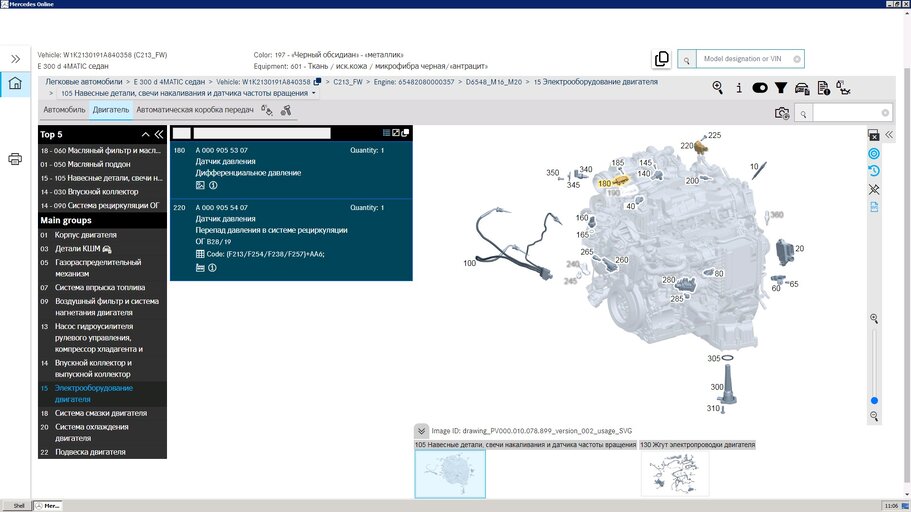The height and width of the screenshot is (512, 911).
Task: Switch to the Двигатель tab
Action: (111, 110)
